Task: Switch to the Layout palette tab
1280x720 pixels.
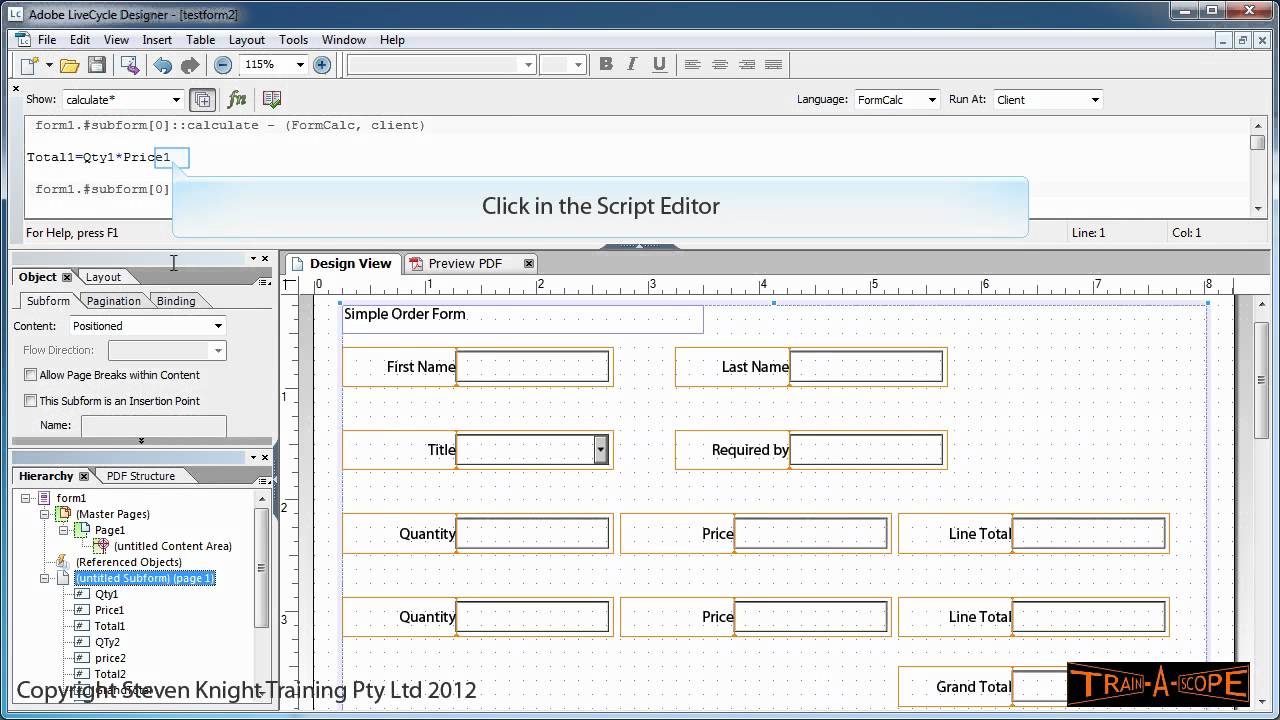Action: [103, 277]
